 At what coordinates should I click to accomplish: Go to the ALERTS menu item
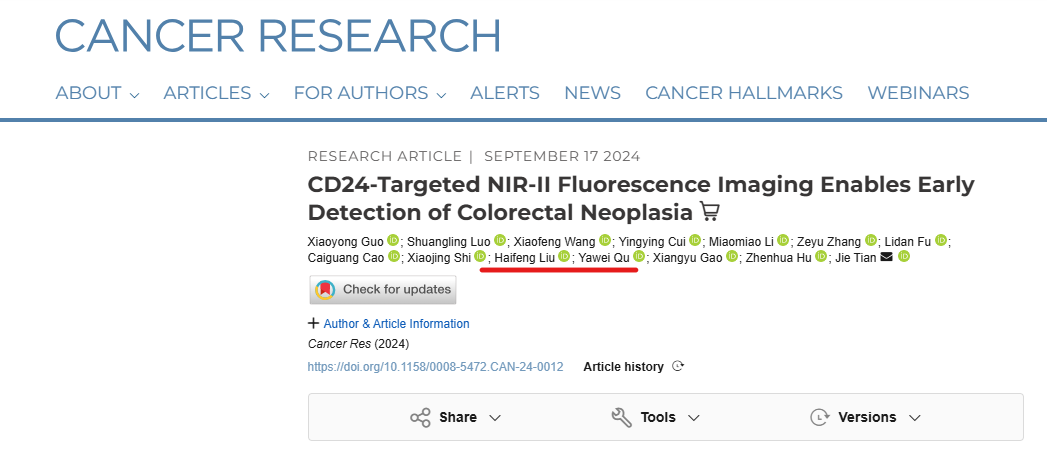tap(505, 93)
